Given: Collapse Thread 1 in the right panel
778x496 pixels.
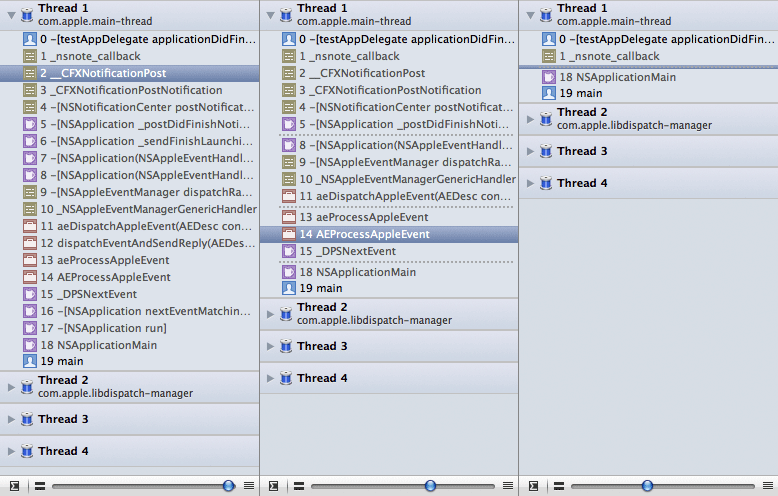Looking at the screenshot, I should pos(530,15).
